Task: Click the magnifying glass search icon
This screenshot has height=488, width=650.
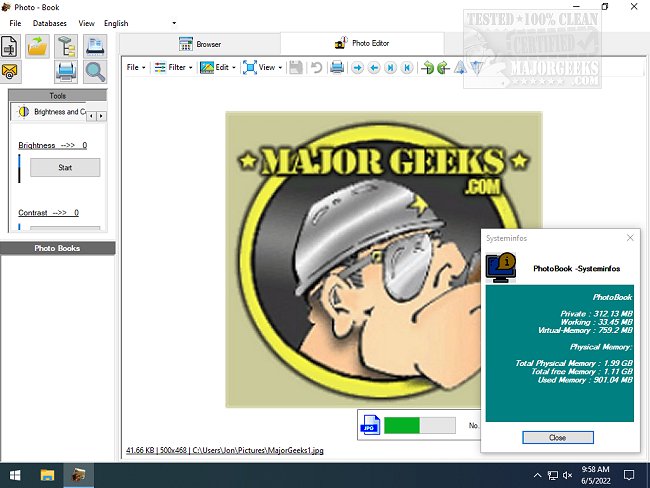Action: pyautogui.click(x=95, y=72)
